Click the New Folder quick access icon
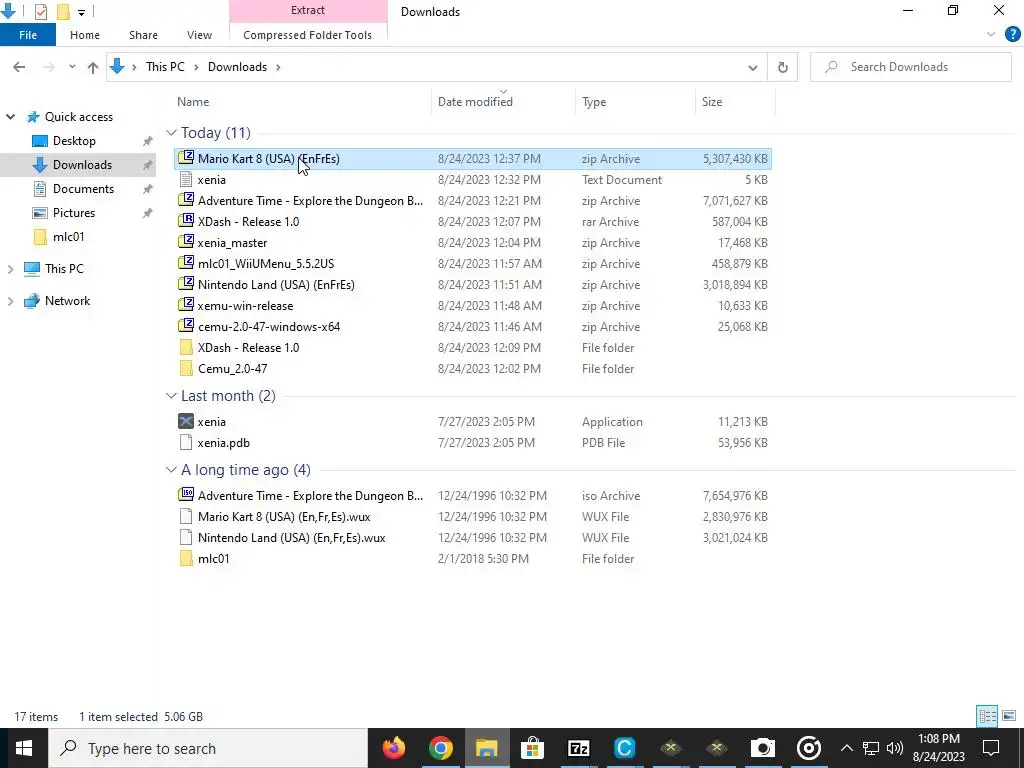This screenshot has width=1024, height=768. pyautogui.click(x=63, y=11)
